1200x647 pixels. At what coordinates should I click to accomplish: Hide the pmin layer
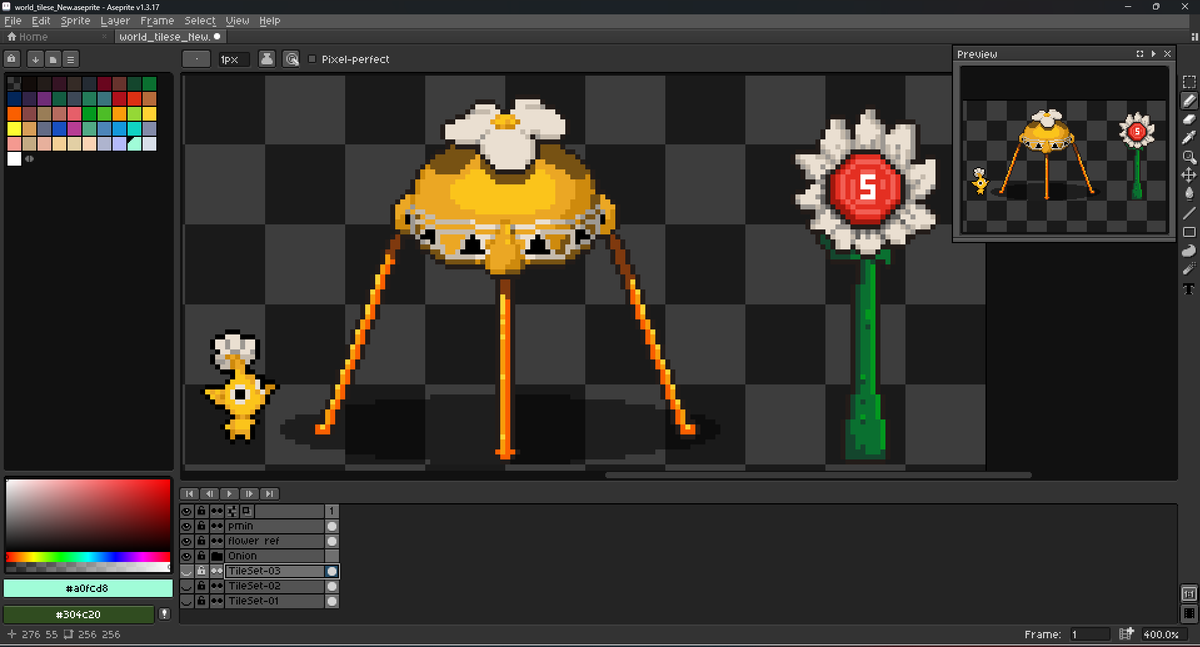point(186,525)
